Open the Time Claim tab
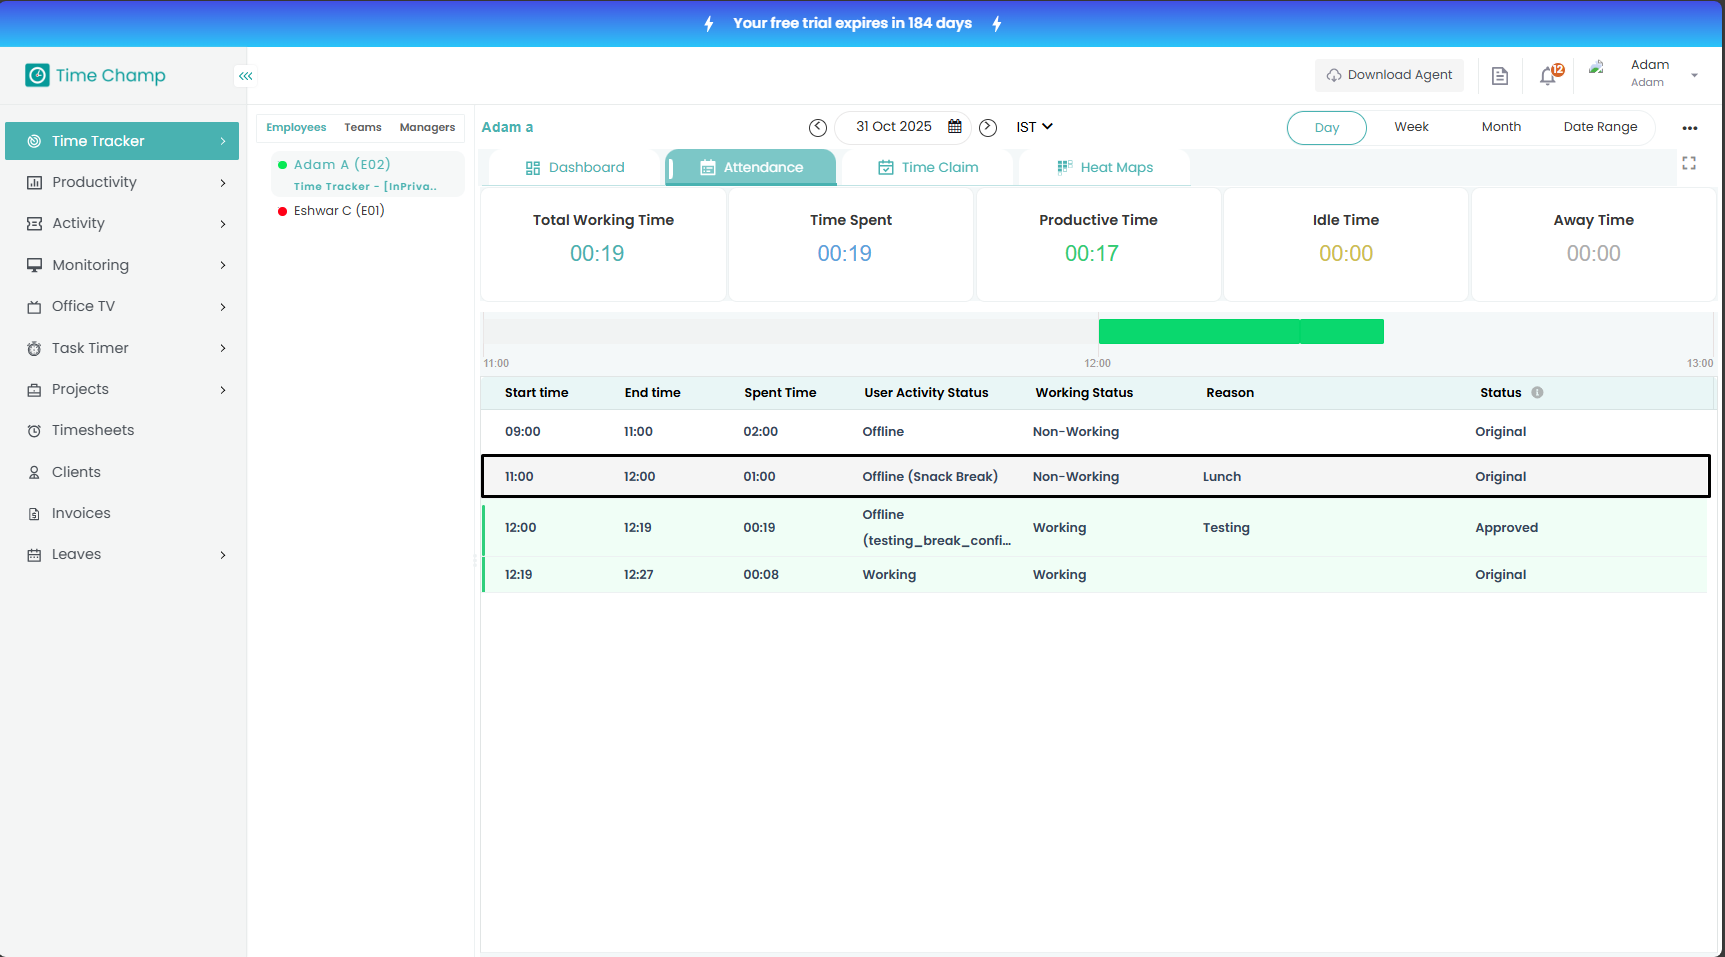 click(928, 168)
